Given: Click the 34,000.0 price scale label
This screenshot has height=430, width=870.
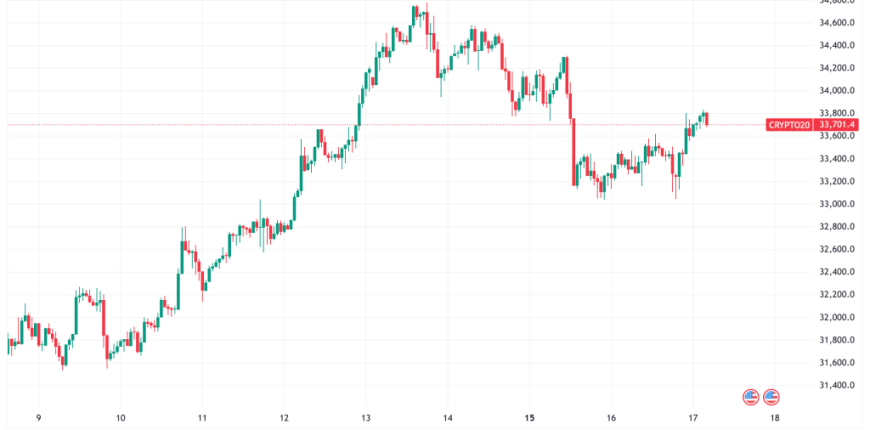Looking at the screenshot, I should (x=838, y=91).
